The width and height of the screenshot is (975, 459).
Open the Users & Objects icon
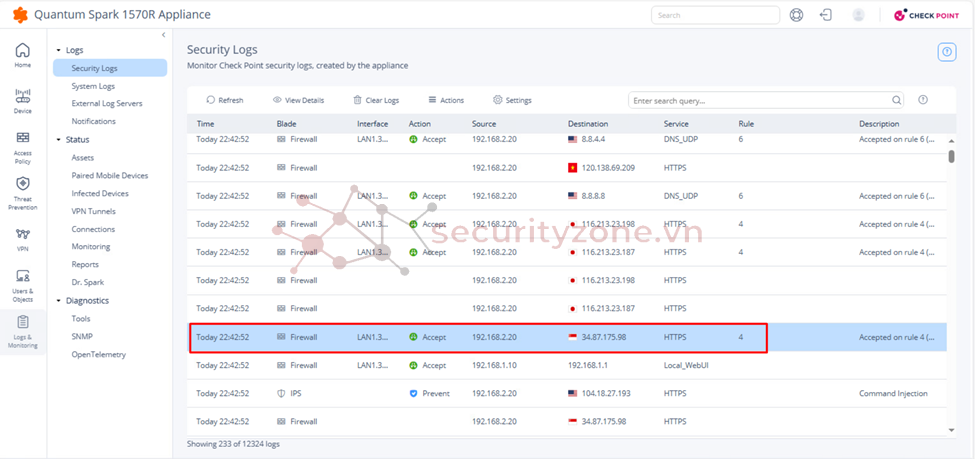22,276
